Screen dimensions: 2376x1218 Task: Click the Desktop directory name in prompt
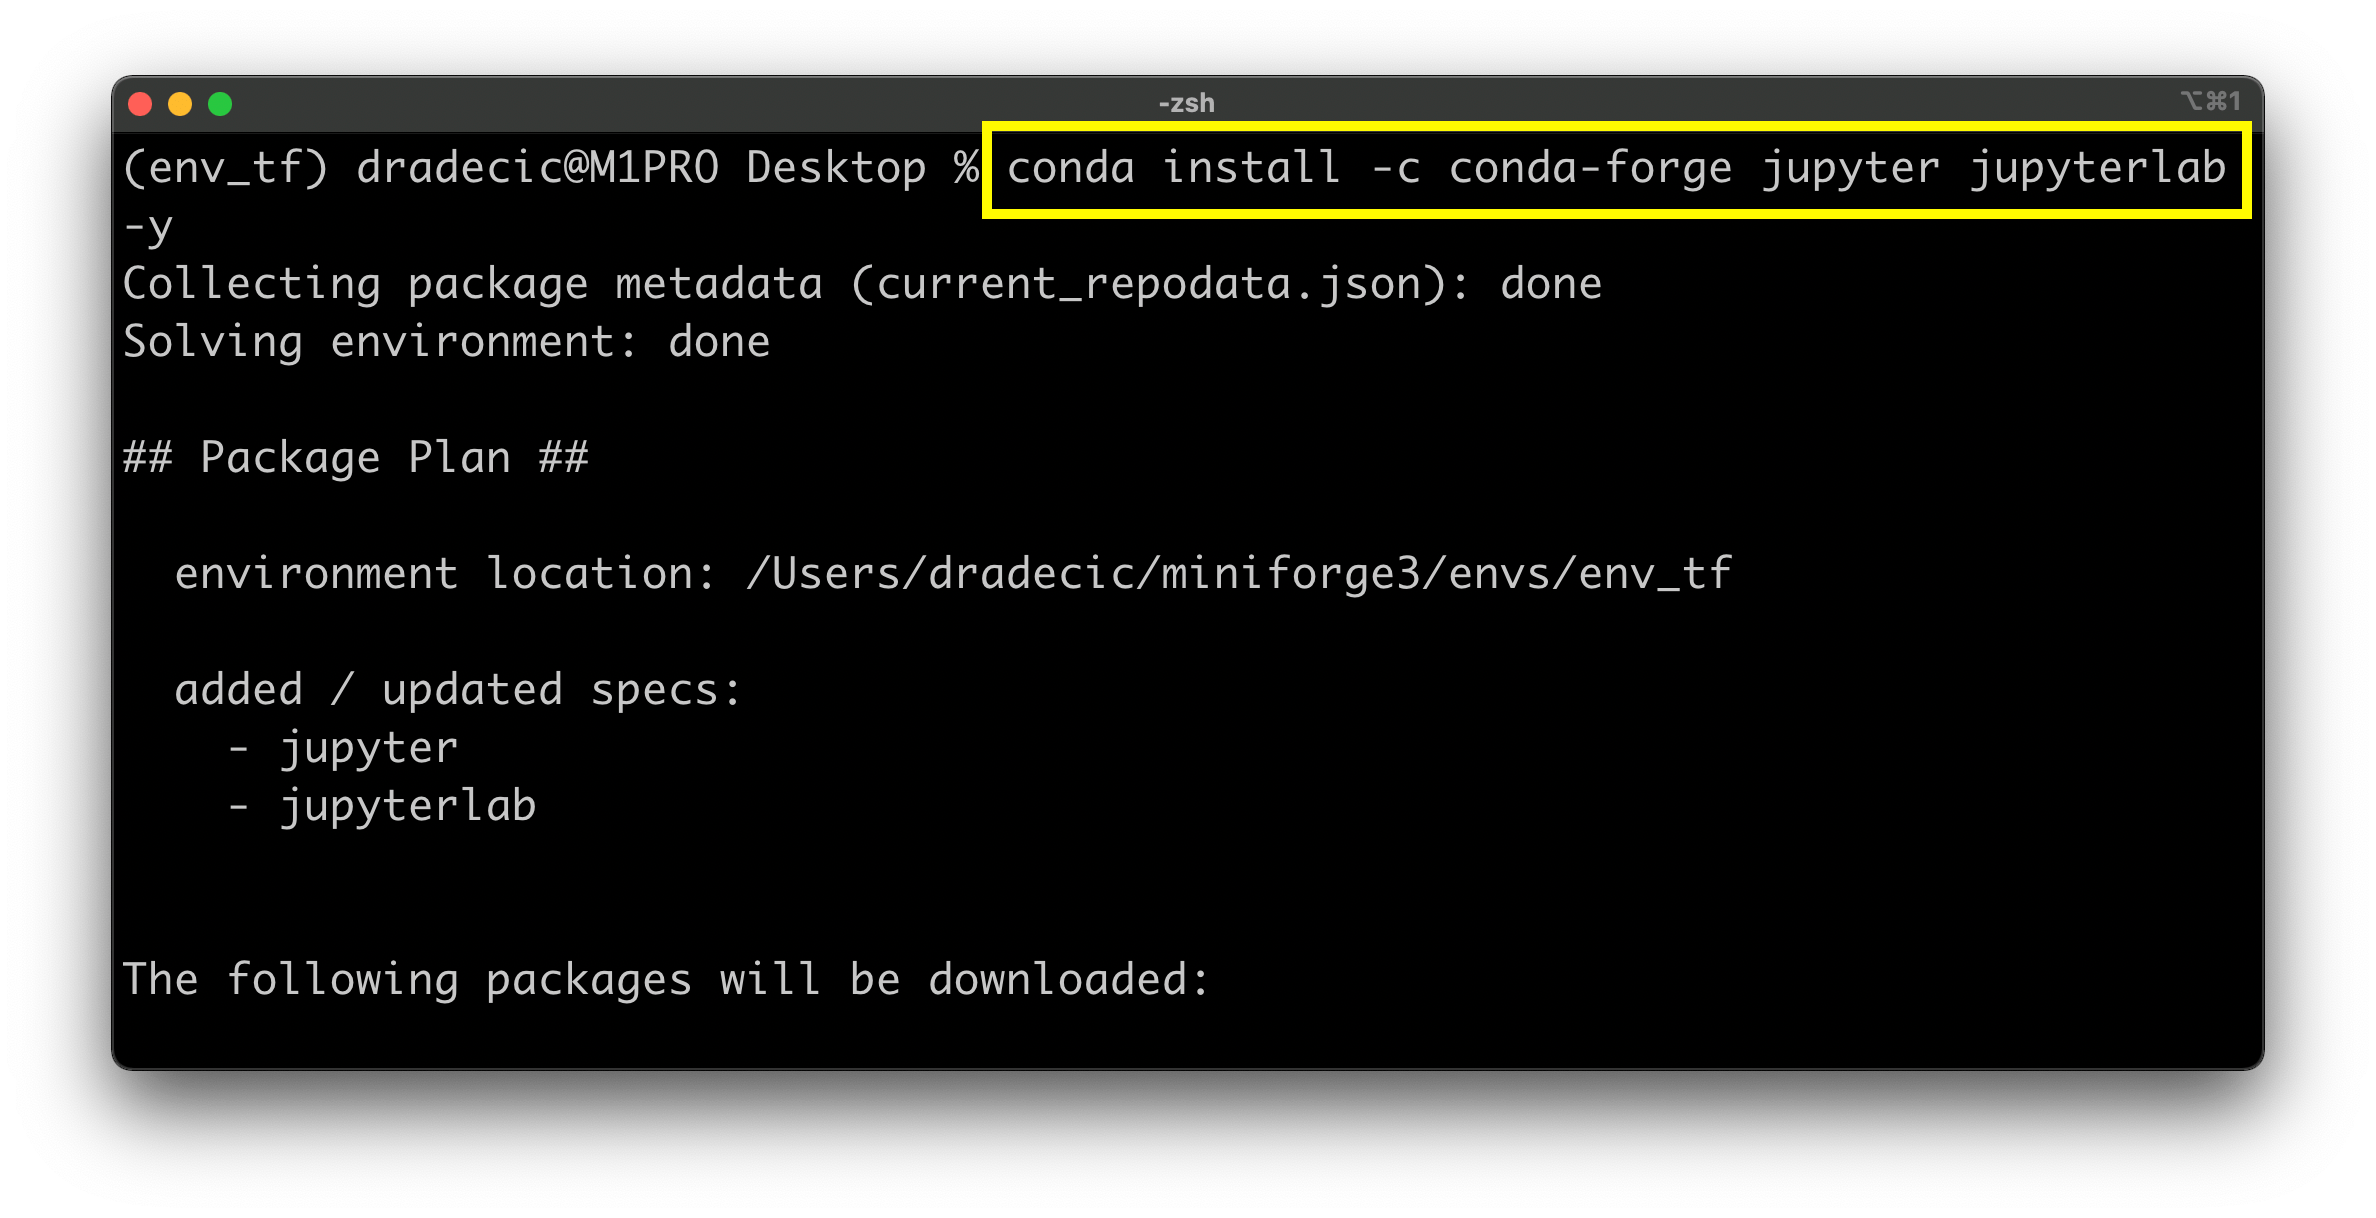point(836,168)
